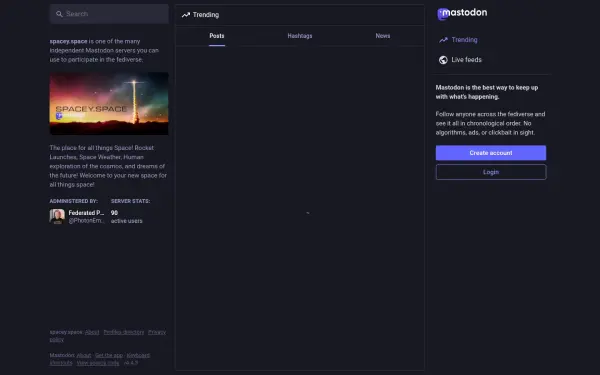Screen dimensions: 600x375
Task: Click the 'ADMINISTERED BY:' heading
Action: pyautogui.click(x=73, y=201)
